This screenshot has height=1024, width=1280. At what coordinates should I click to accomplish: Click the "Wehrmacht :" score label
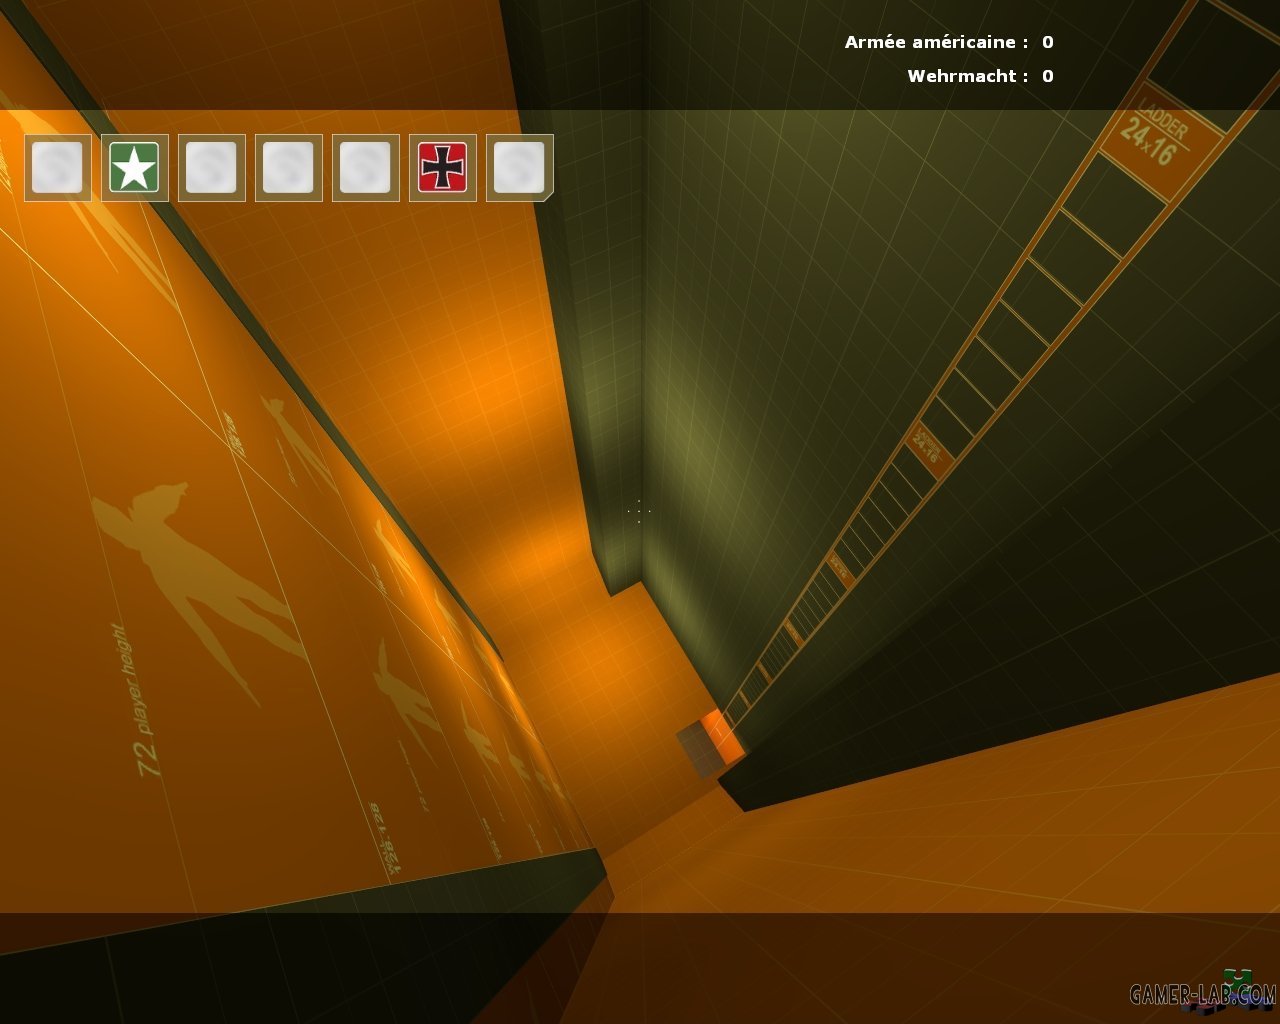[x=968, y=76]
